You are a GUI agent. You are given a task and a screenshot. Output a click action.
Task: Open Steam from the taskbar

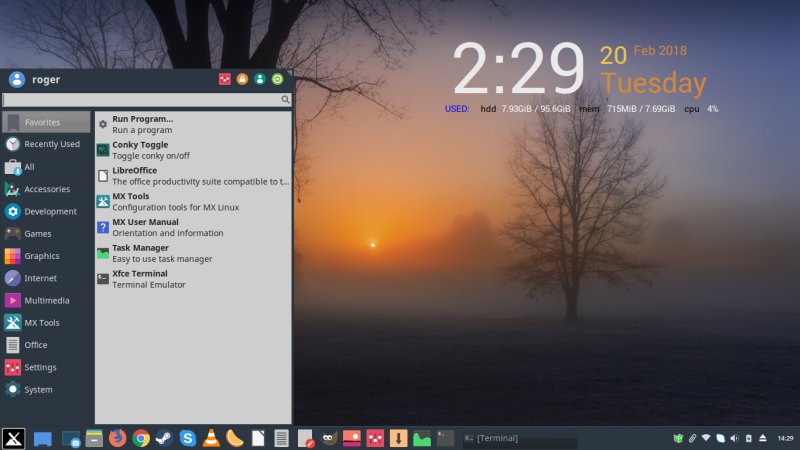(164, 438)
